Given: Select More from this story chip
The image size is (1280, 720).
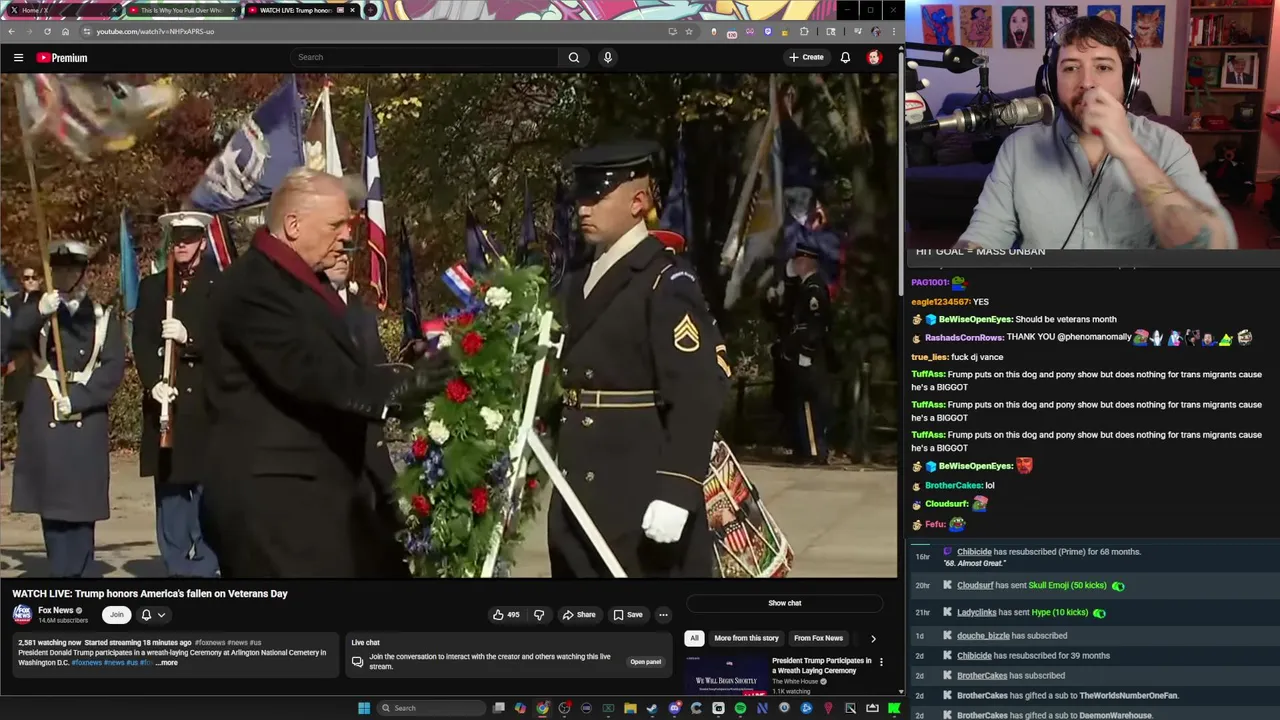Looking at the screenshot, I should 746,638.
